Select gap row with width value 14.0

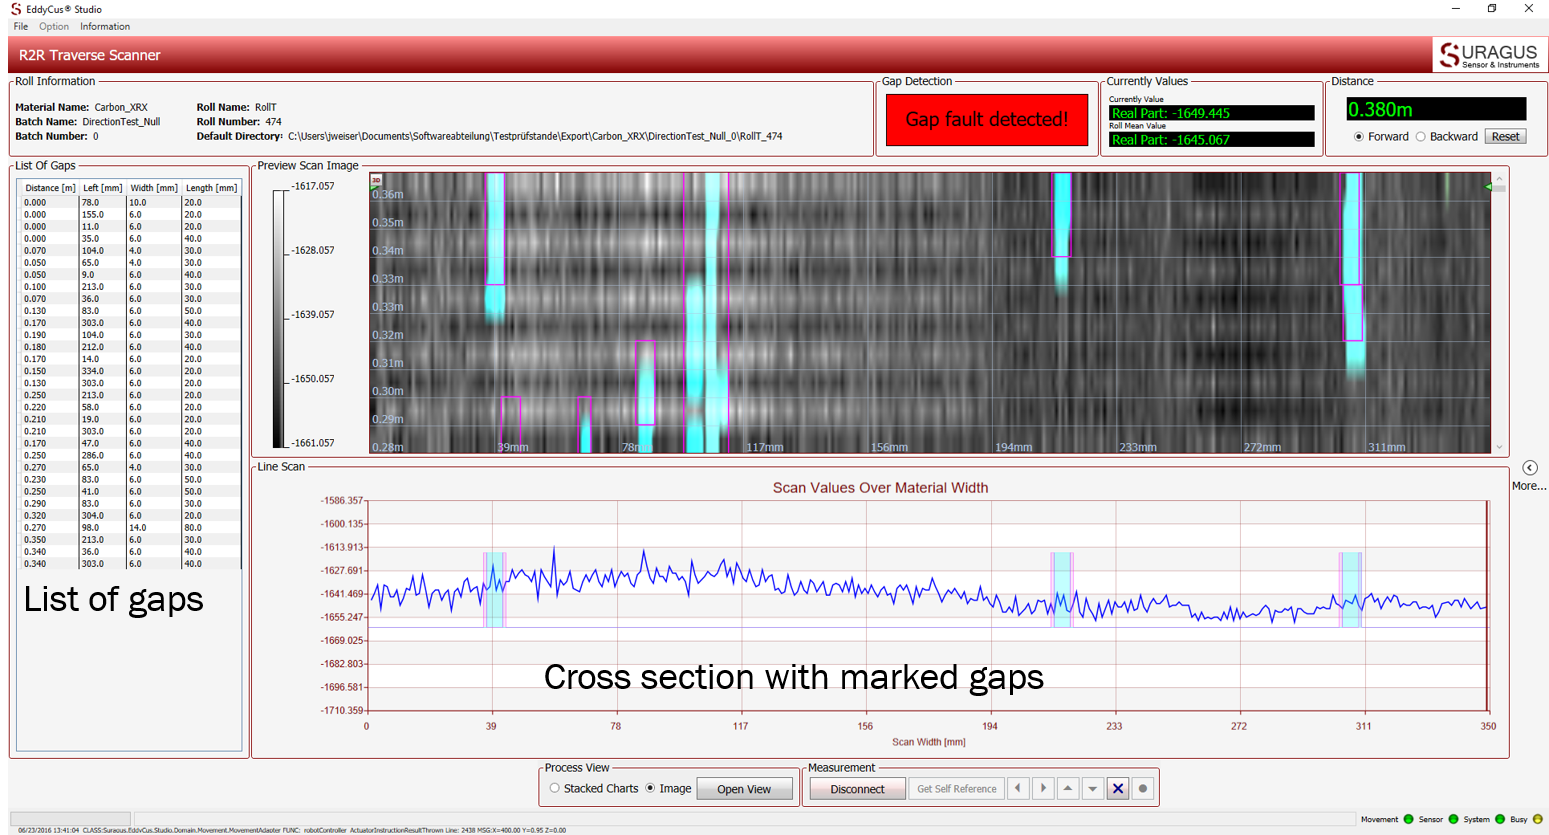tap(130, 527)
